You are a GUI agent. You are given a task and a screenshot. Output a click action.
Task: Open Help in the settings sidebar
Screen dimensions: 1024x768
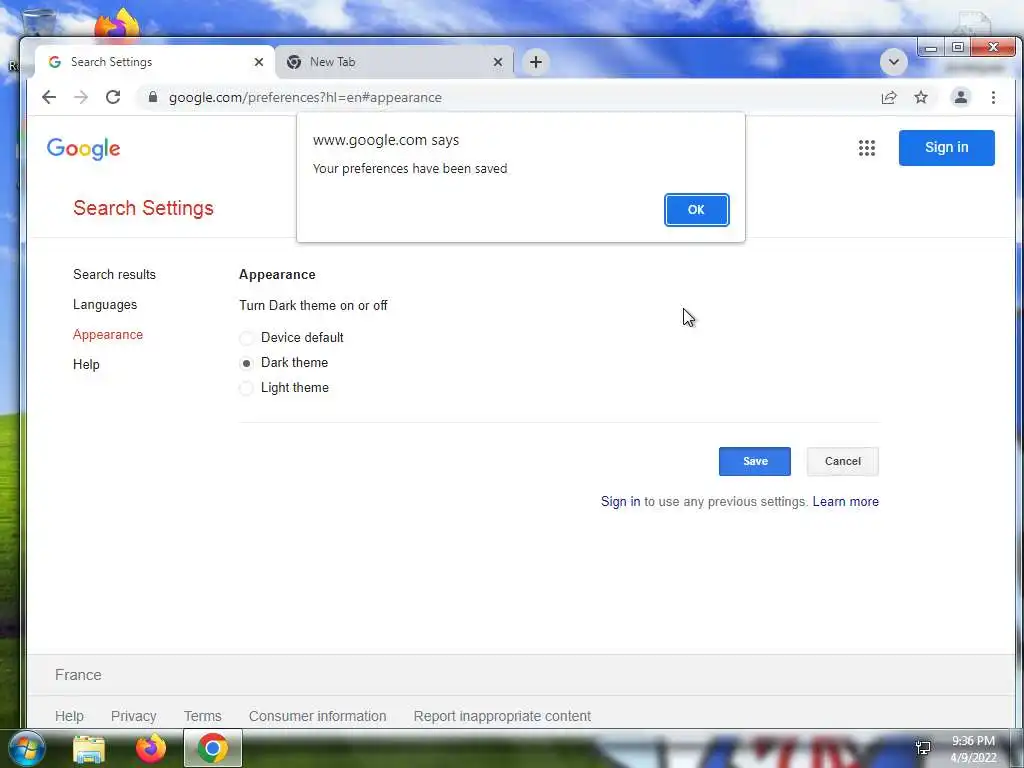[x=86, y=364]
